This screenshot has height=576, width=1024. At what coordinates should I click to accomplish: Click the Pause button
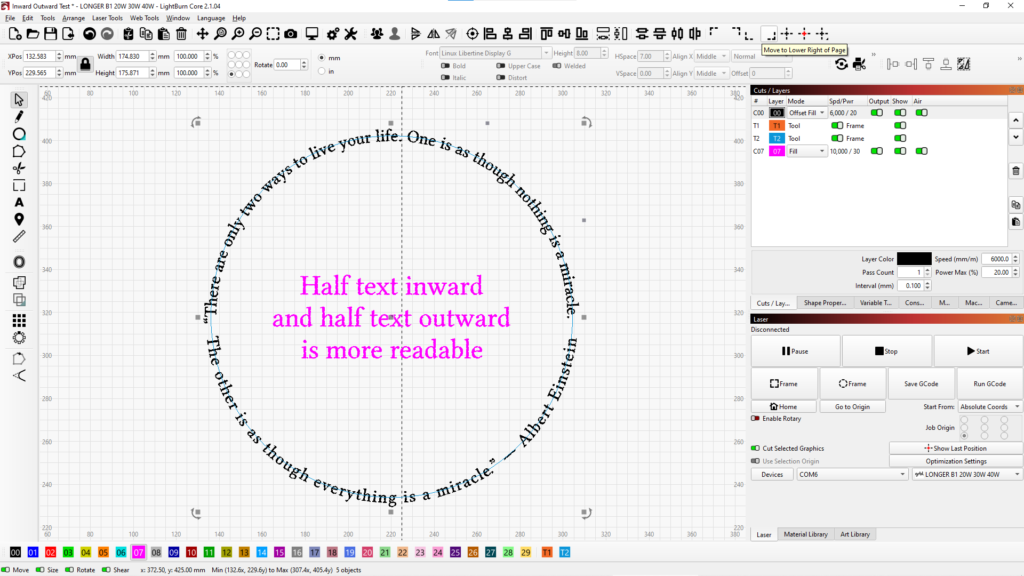click(x=795, y=351)
